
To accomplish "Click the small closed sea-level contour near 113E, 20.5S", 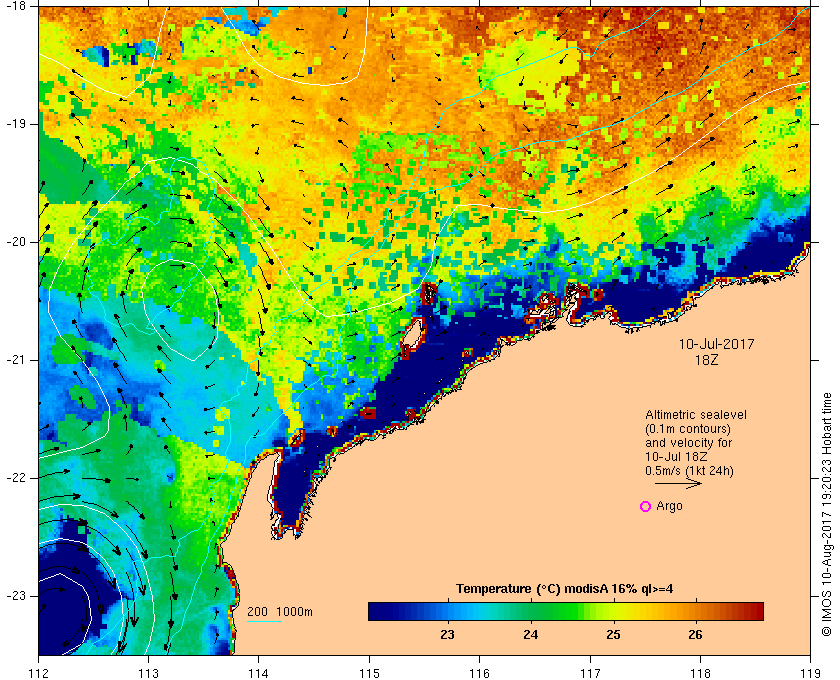I will [x=181, y=310].
